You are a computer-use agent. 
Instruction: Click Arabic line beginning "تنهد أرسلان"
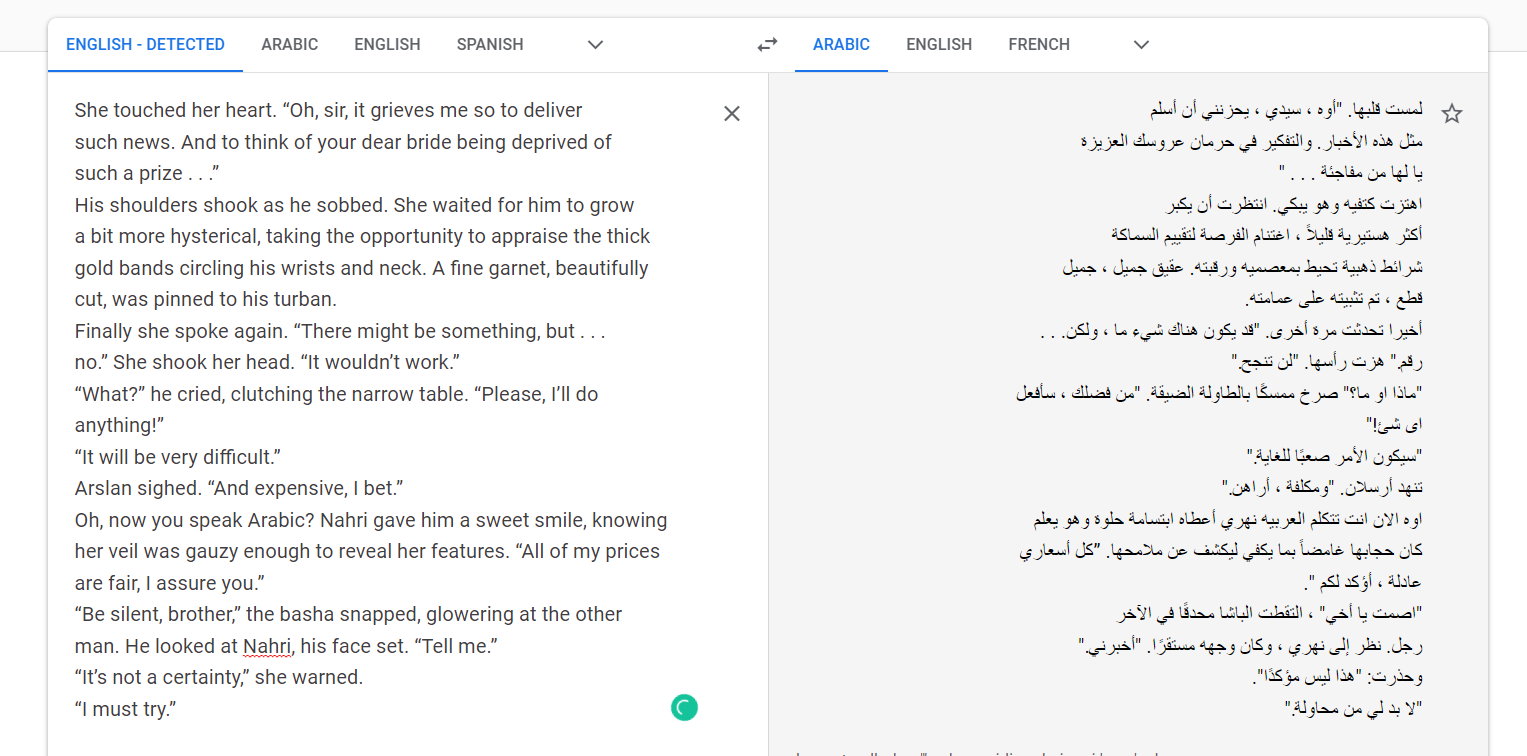(1322, 488)
